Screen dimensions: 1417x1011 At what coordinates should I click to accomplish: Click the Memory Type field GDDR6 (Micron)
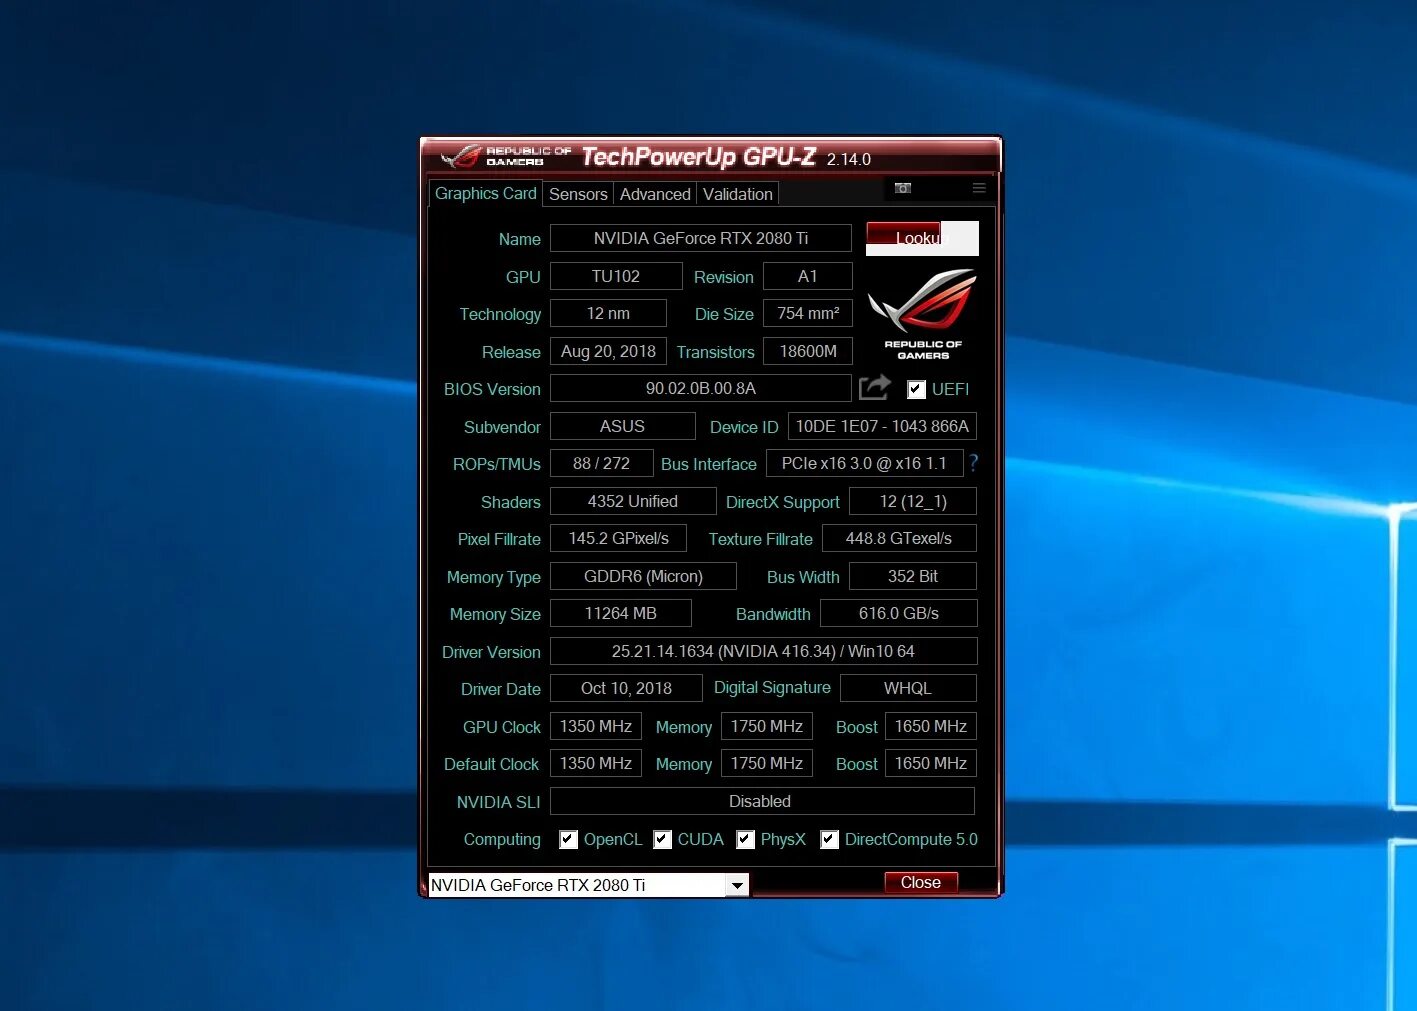(644, 576)
